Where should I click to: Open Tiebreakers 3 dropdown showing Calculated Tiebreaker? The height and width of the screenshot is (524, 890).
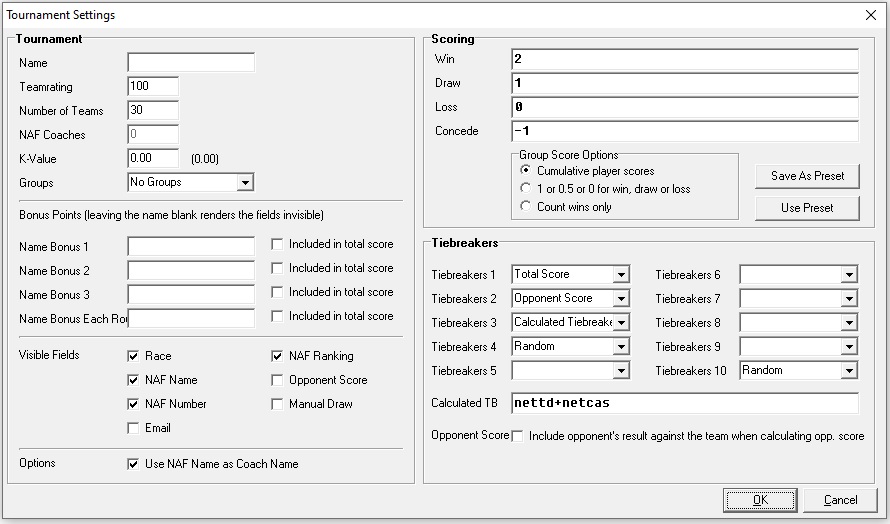pos(570,322)
